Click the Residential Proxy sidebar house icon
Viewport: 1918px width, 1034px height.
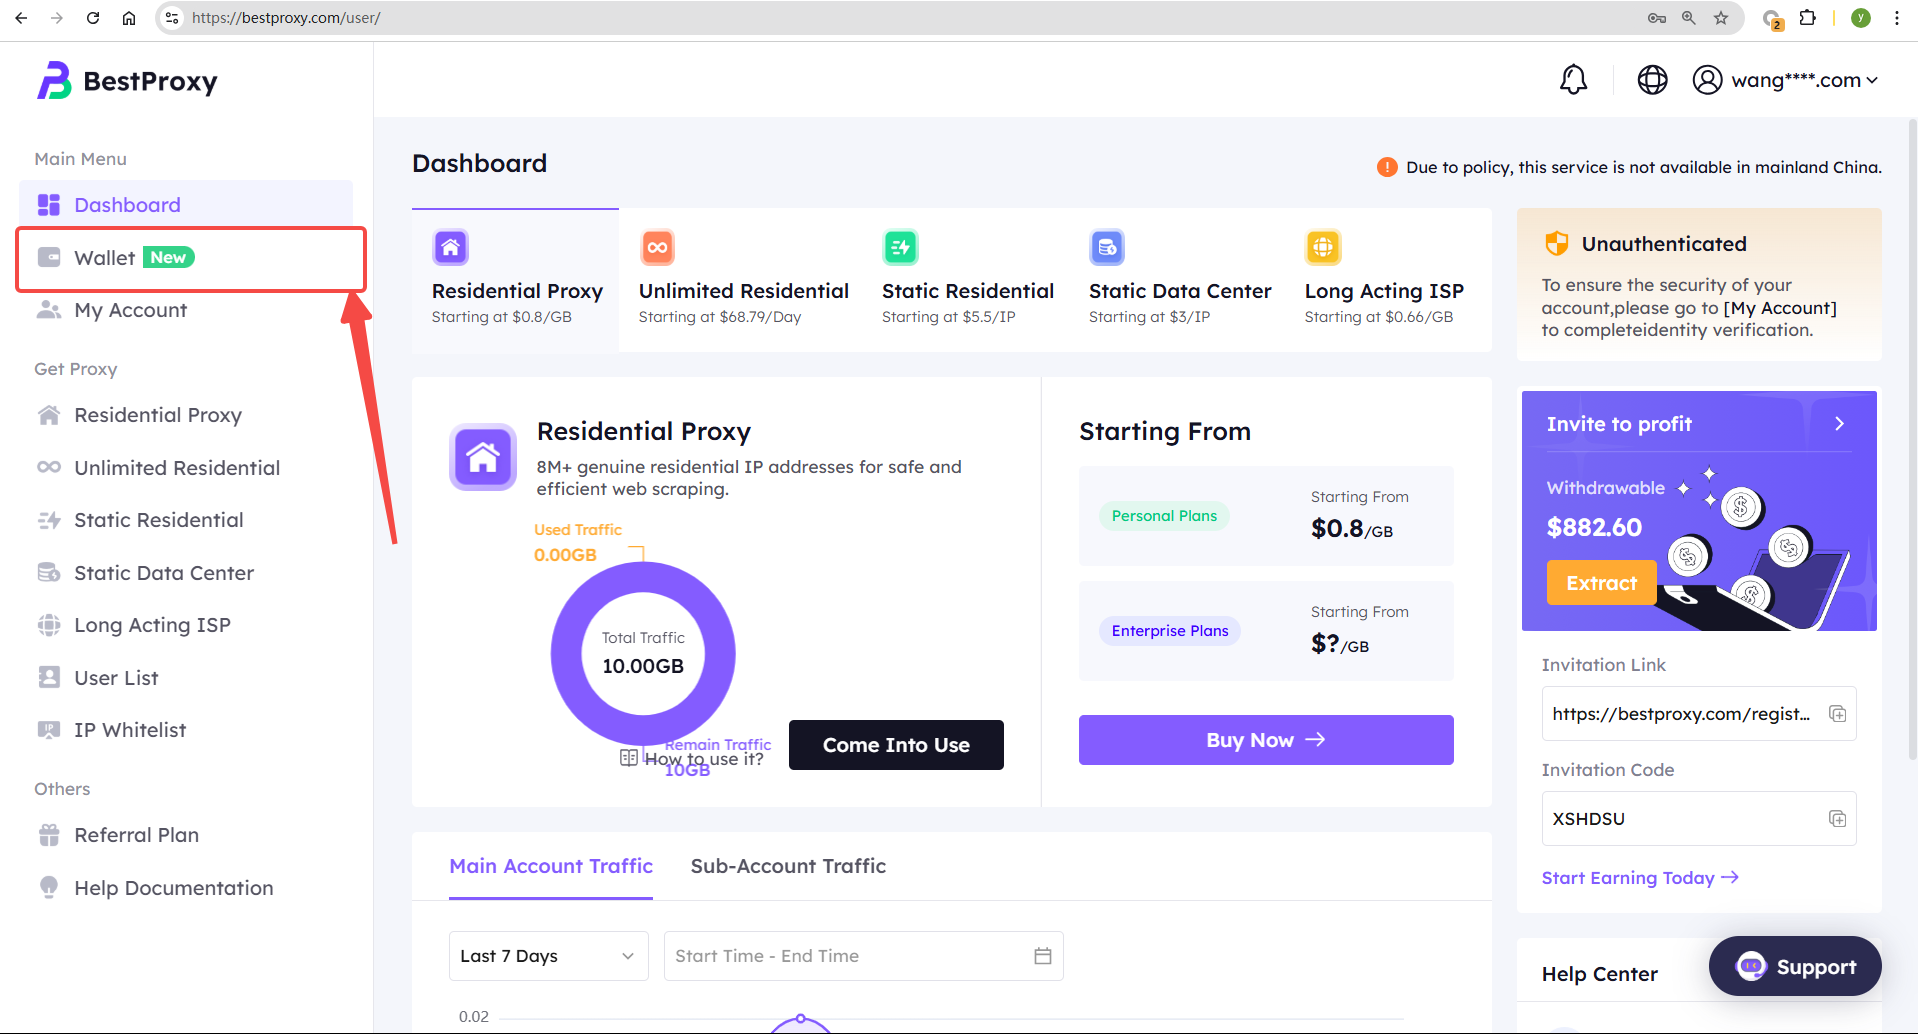click(49, 415)
